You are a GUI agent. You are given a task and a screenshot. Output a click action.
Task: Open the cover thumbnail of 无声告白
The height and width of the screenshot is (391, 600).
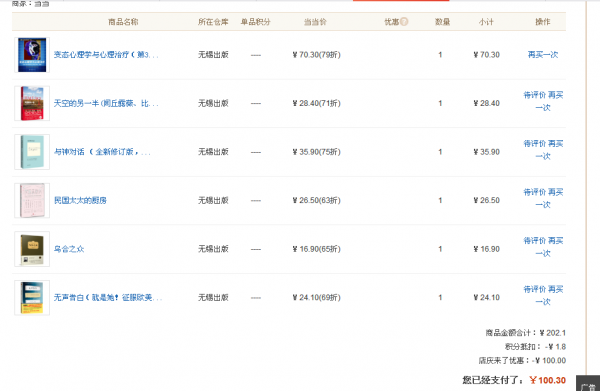[32, 298]
